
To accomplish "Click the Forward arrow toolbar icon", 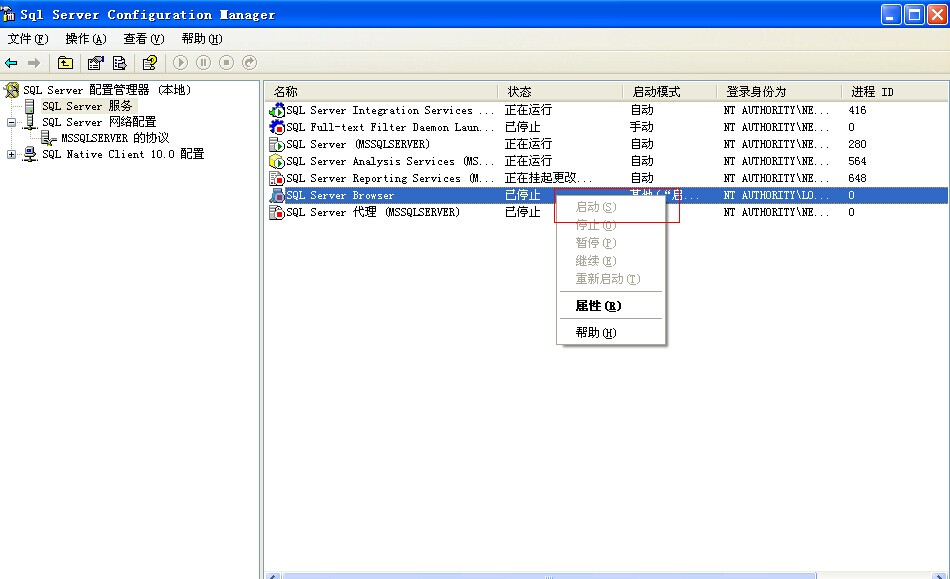I will click(x=34, y=63).
